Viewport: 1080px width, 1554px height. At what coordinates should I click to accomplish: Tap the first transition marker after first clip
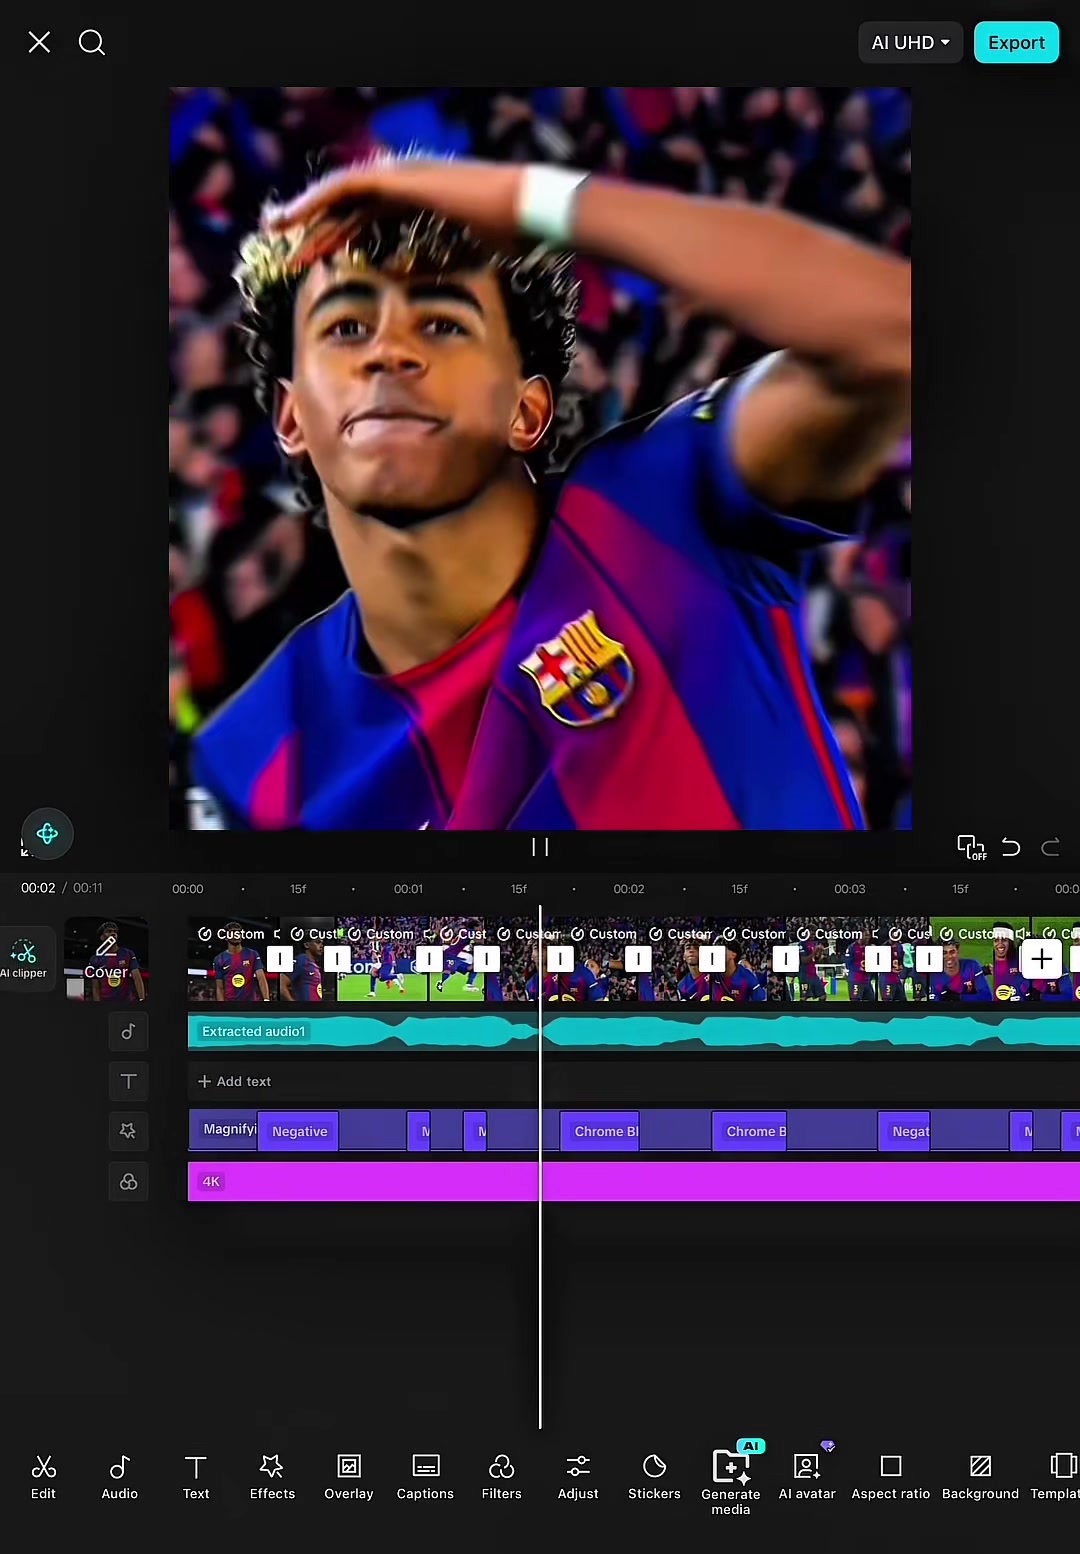pos(280,959)
